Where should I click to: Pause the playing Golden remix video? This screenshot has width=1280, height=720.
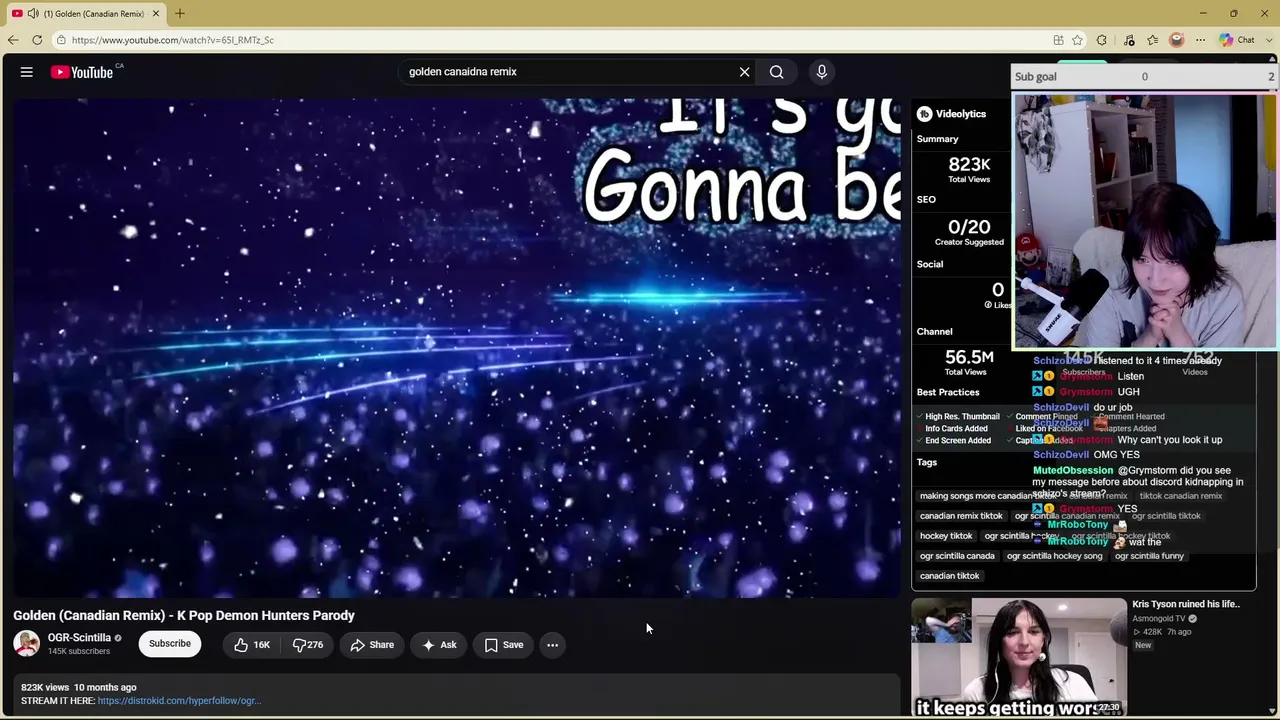coord(456,347)
